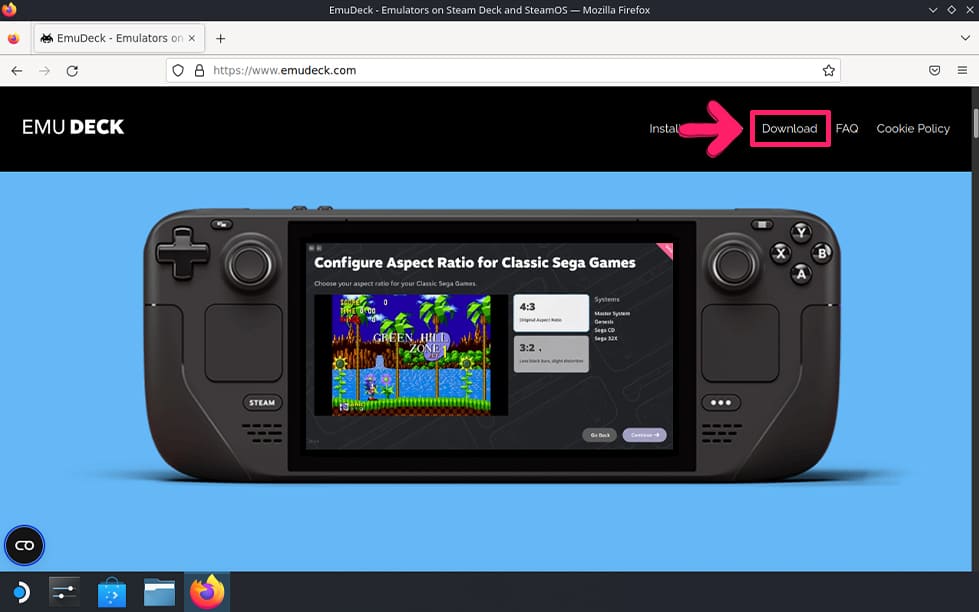The height and width of the screenshot is (612, 979).
Task: Open the floating cookie consent icon
Action: (x=24, y=545)
